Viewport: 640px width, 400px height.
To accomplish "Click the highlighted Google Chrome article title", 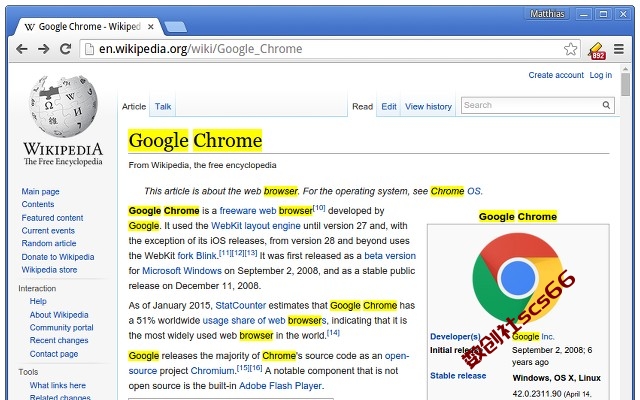I will [x=195, y=140].
